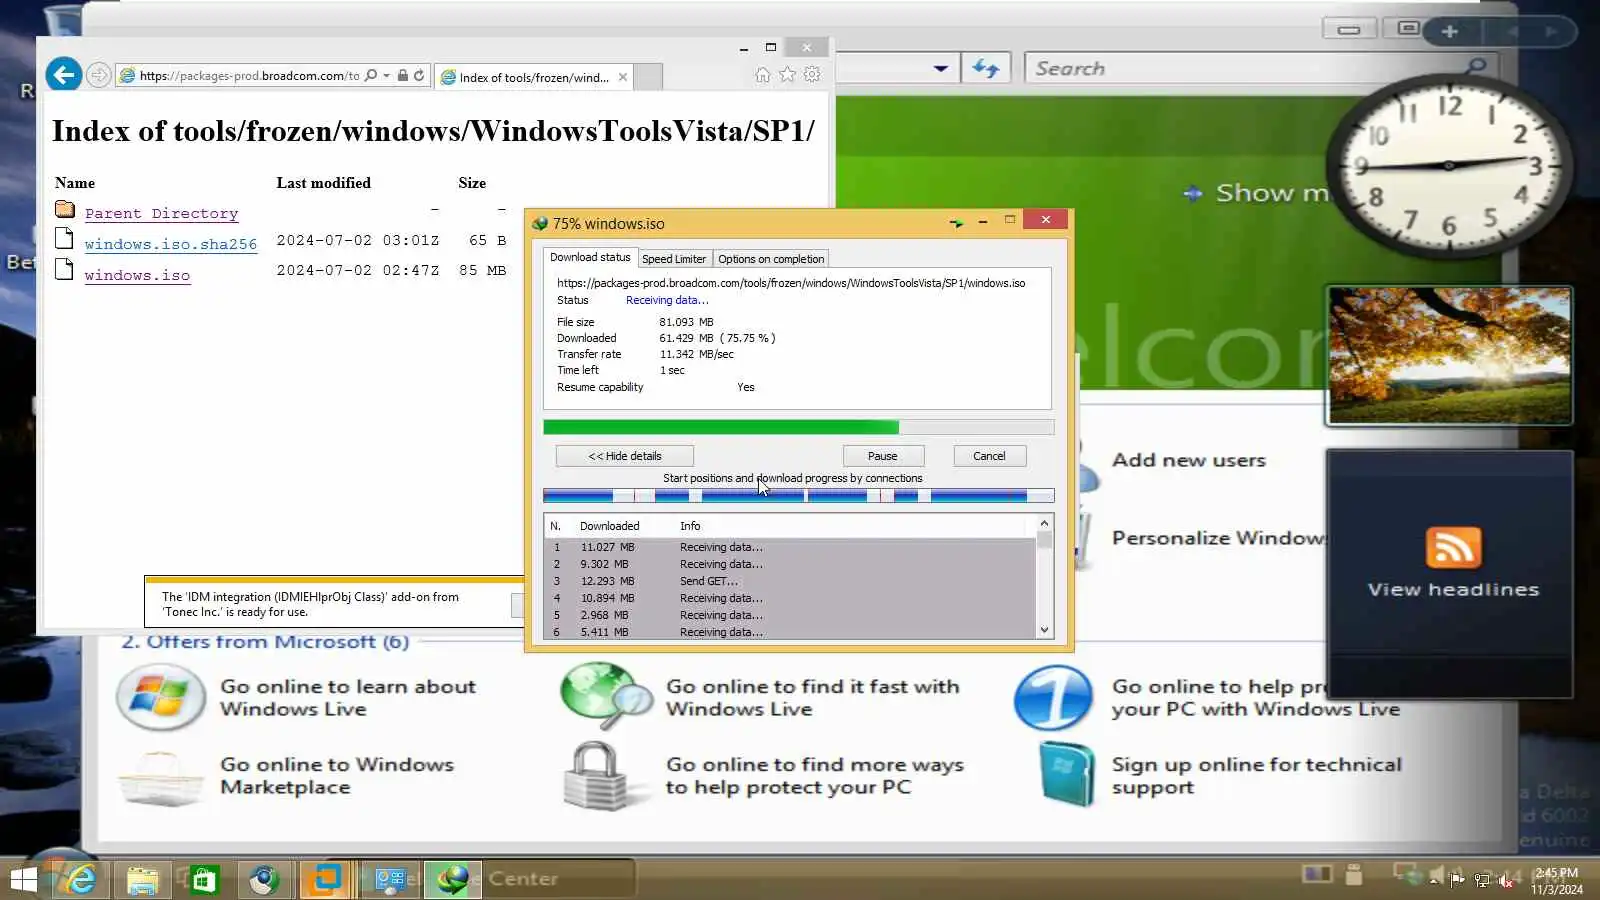Click the blue book technical support icon
This screenshot has height=900, width=1600.
pyautogui.click(x=1066, y=776)
